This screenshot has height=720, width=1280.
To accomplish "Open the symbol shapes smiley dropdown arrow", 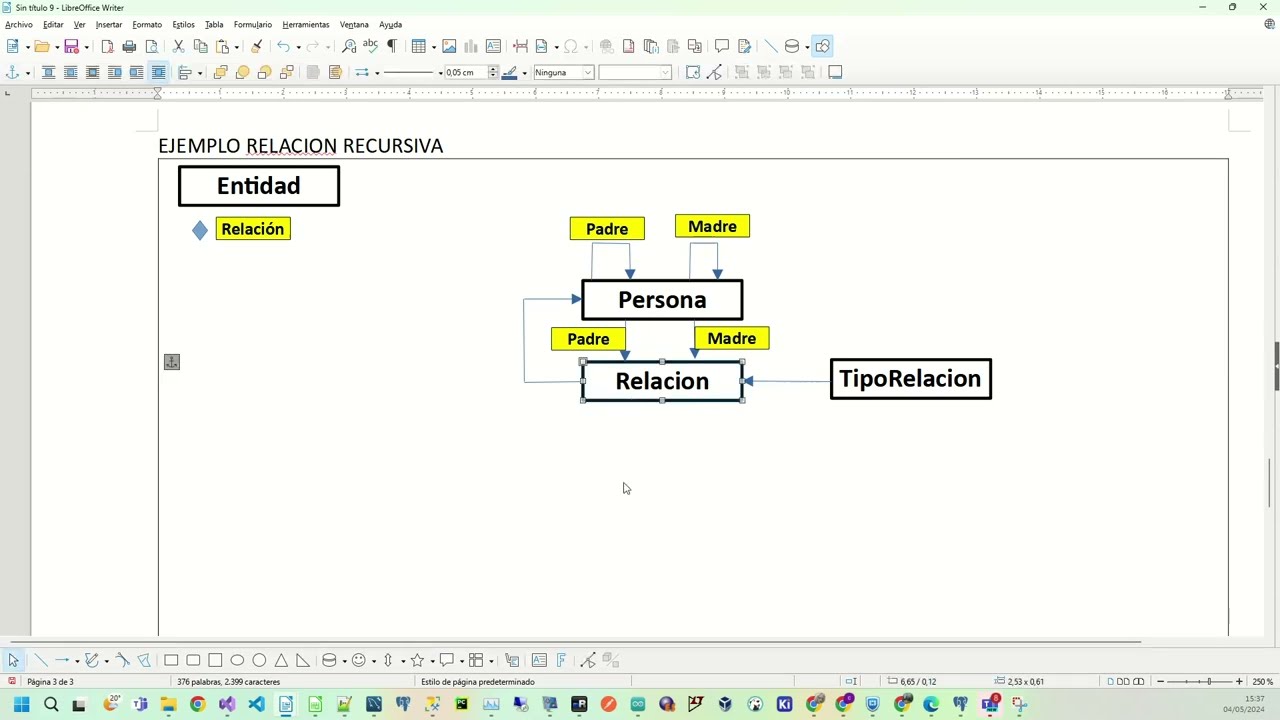I will click(x=373, y=660).
